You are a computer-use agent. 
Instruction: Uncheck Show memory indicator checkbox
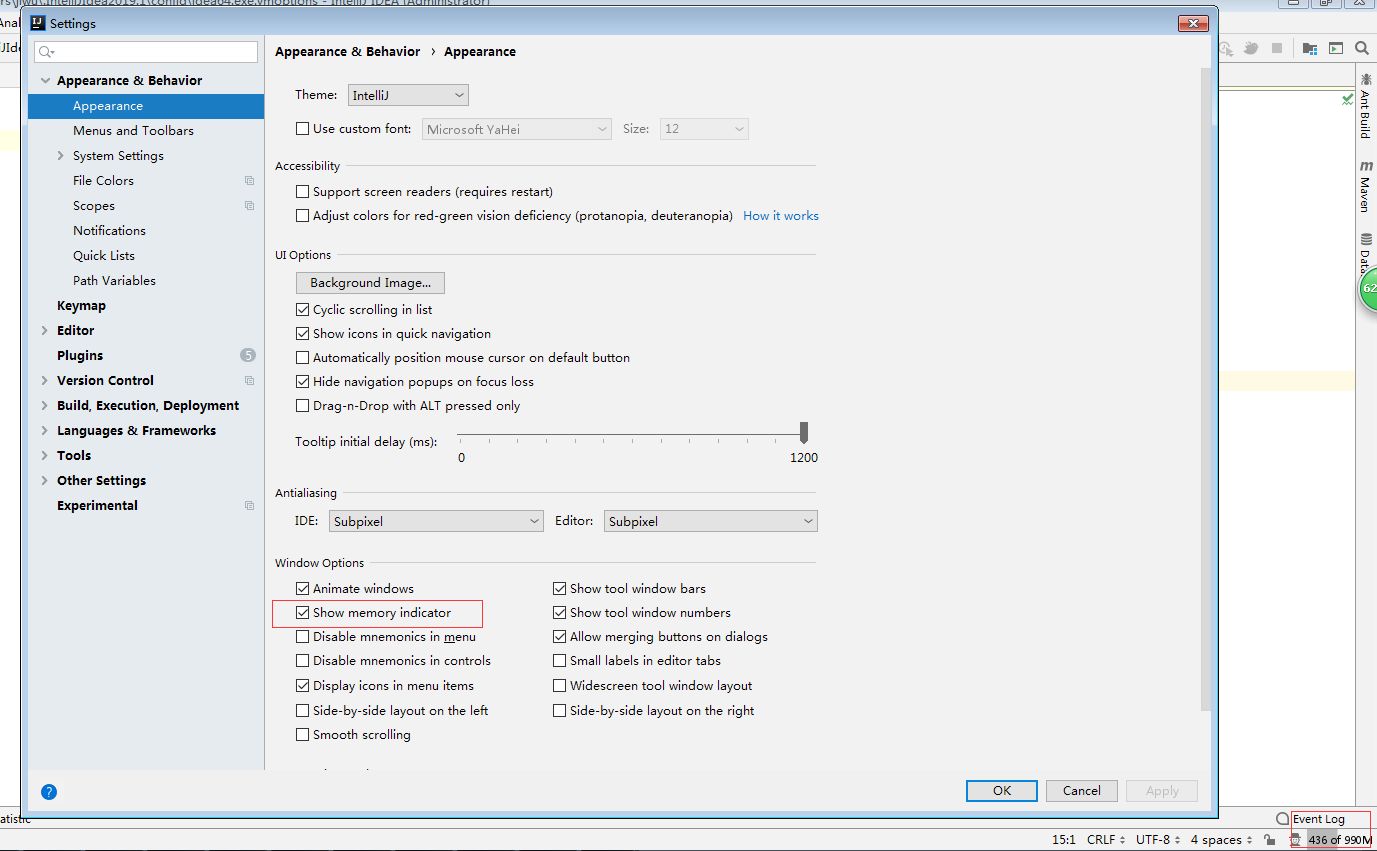[303, 613]
